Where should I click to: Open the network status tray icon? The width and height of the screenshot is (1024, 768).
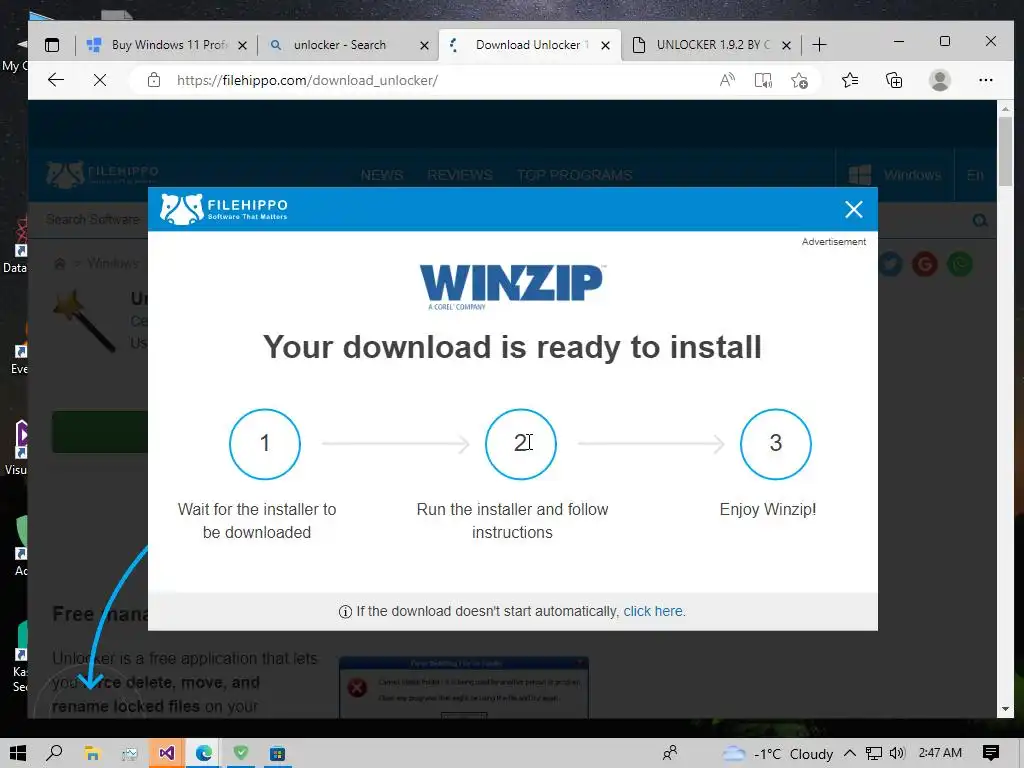[x=874, y=754]
